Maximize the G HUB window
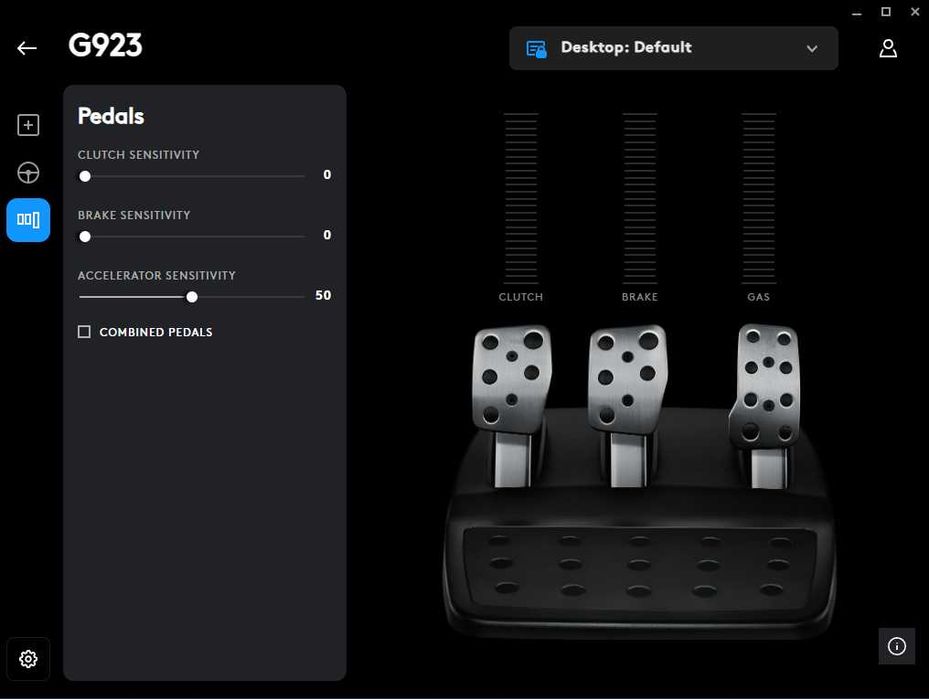Viewport: 929px width, 699px height. pyautogui.click(x=886, y=12)
